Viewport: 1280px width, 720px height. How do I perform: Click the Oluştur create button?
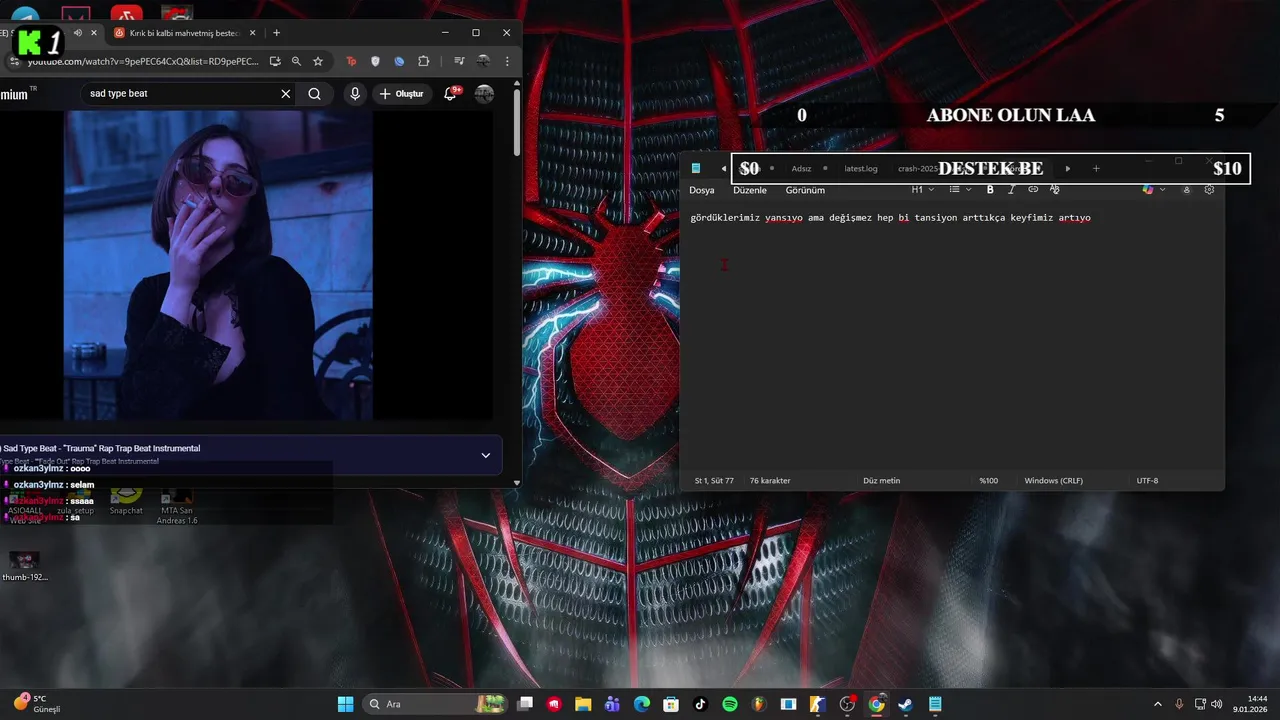click(x=401, y=94)
